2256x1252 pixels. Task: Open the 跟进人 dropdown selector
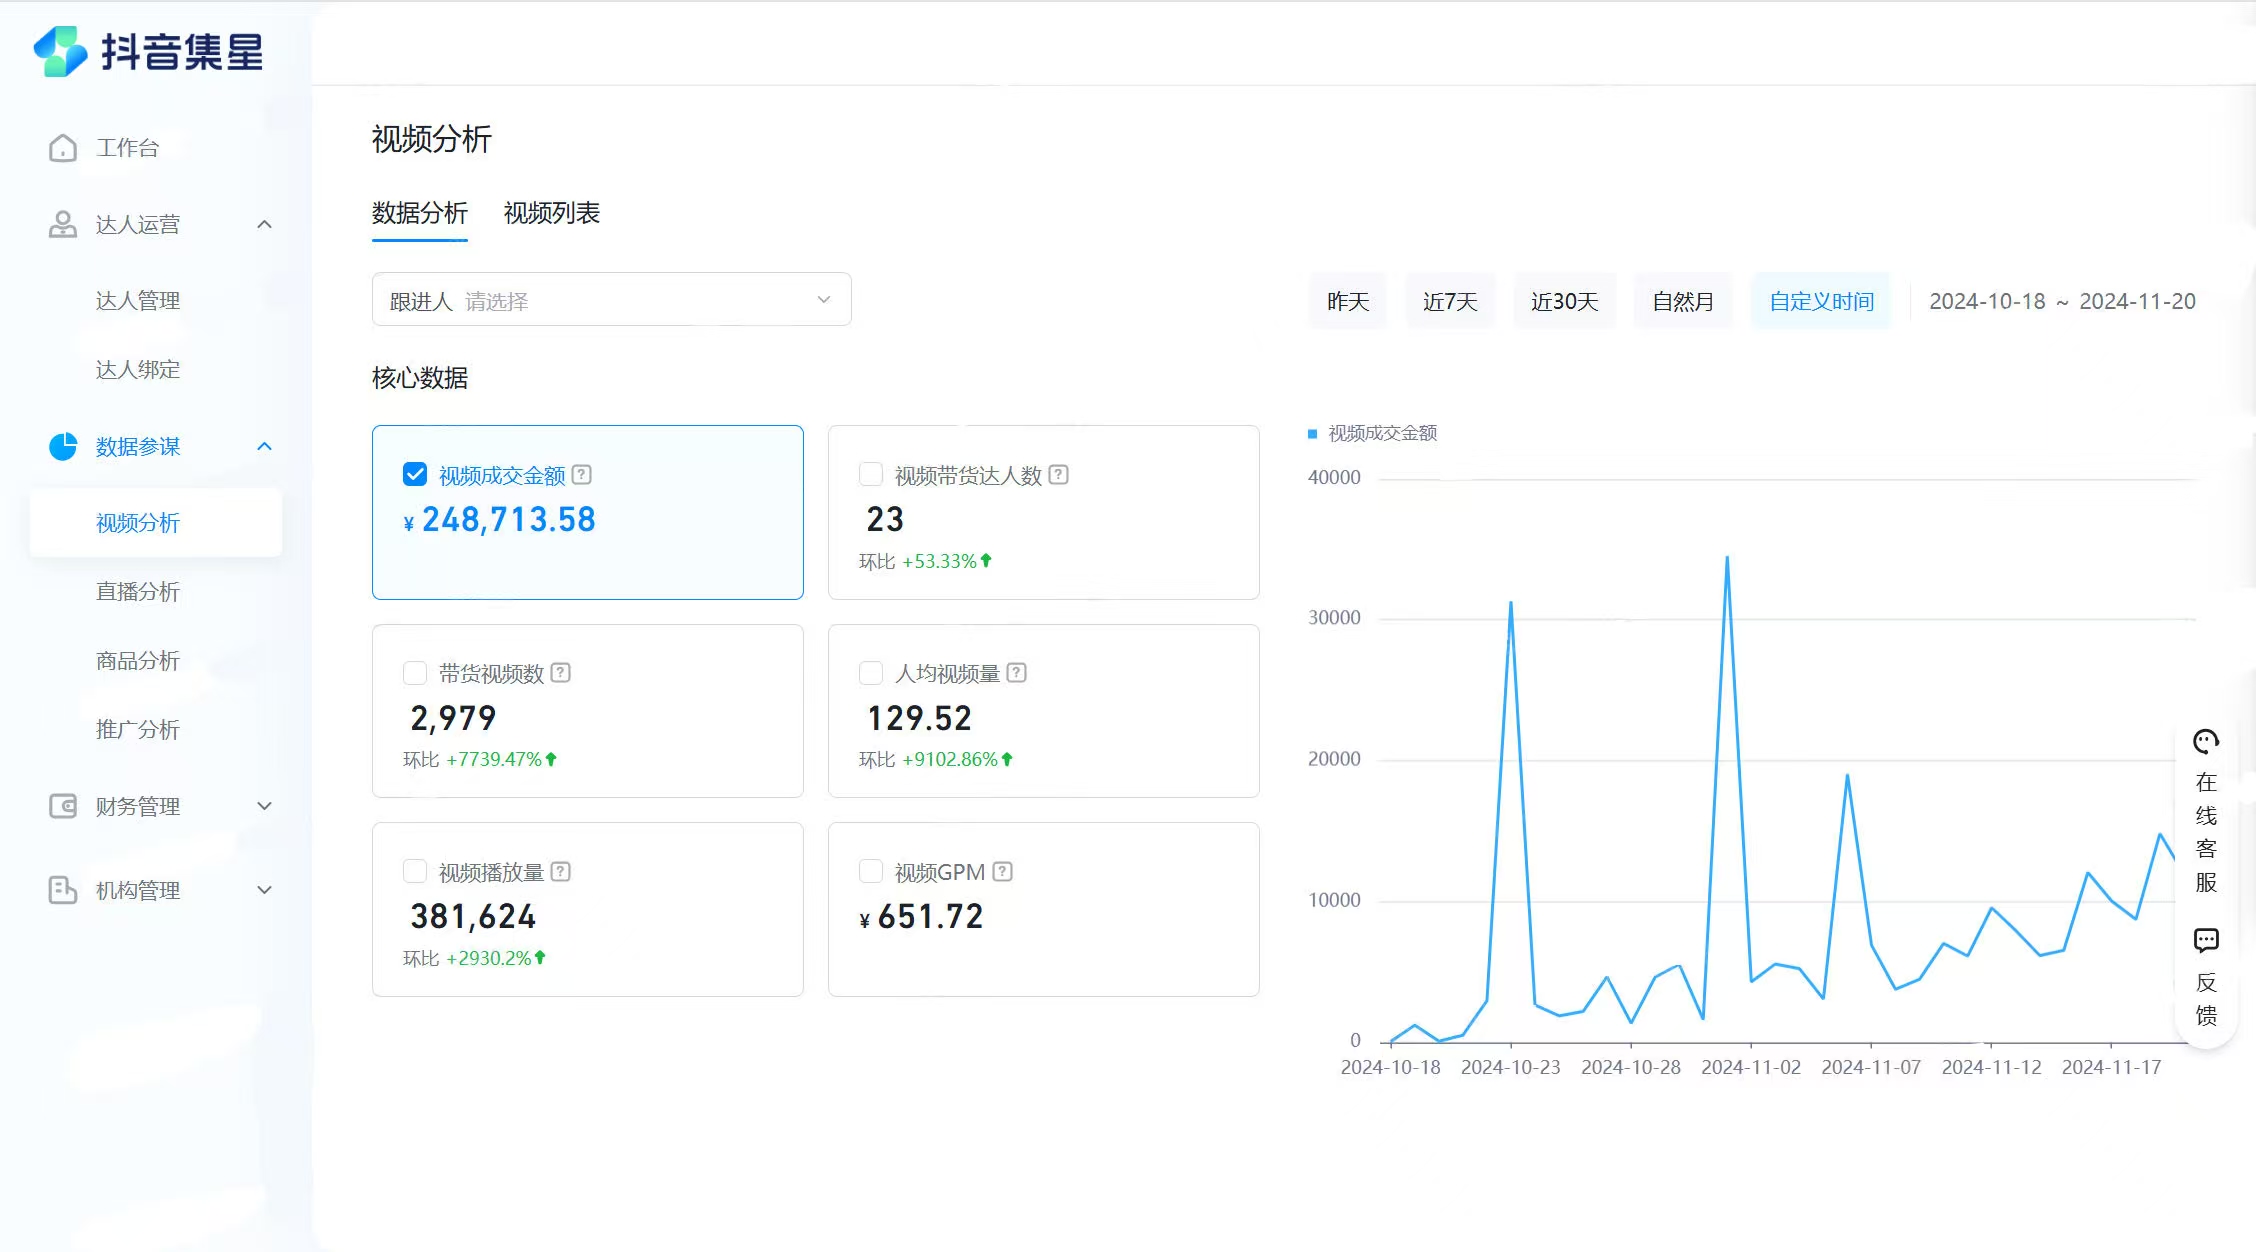click(x=611, y=300)
